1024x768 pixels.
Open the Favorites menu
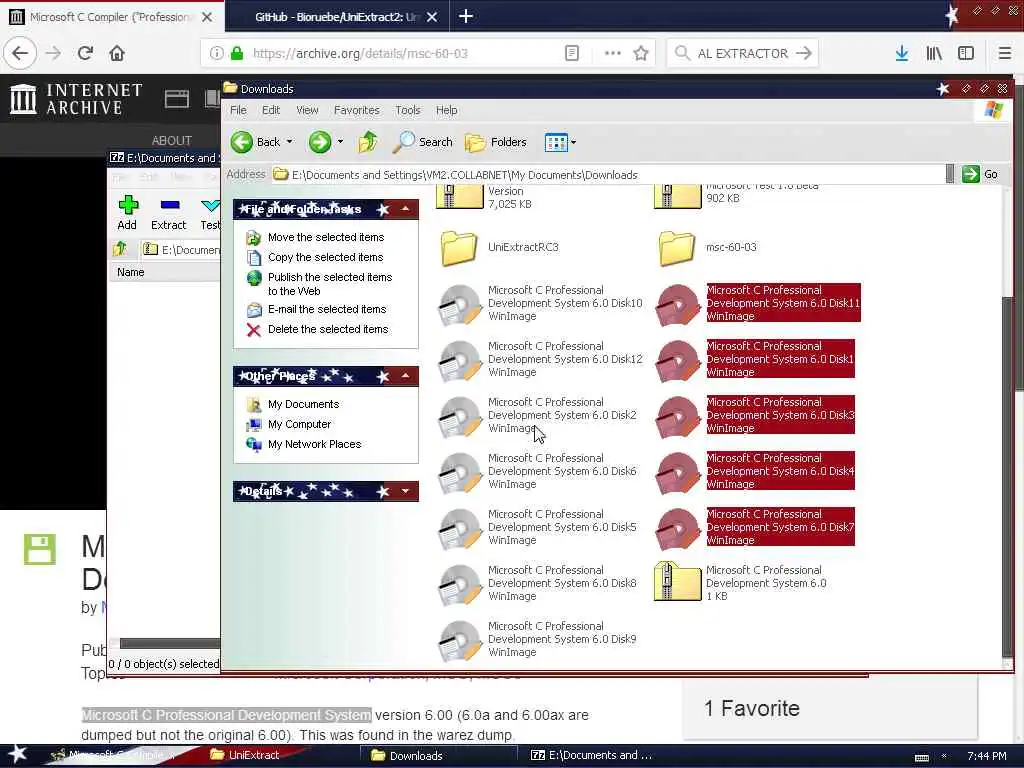[356, 110]
